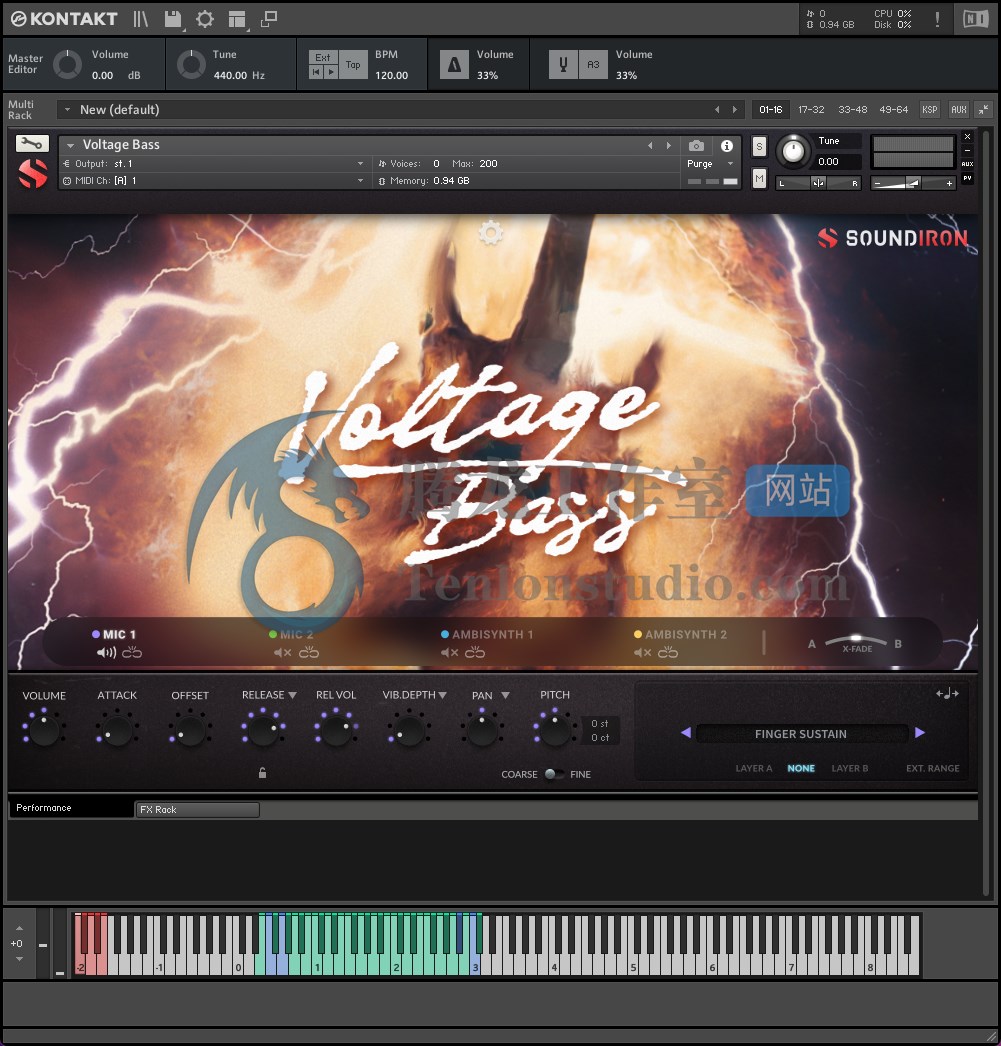Viewport: 1001px width, 1046px height.
Task: Toggle Coarse/Fine pitch switch
Action: [x=554, y=774]
